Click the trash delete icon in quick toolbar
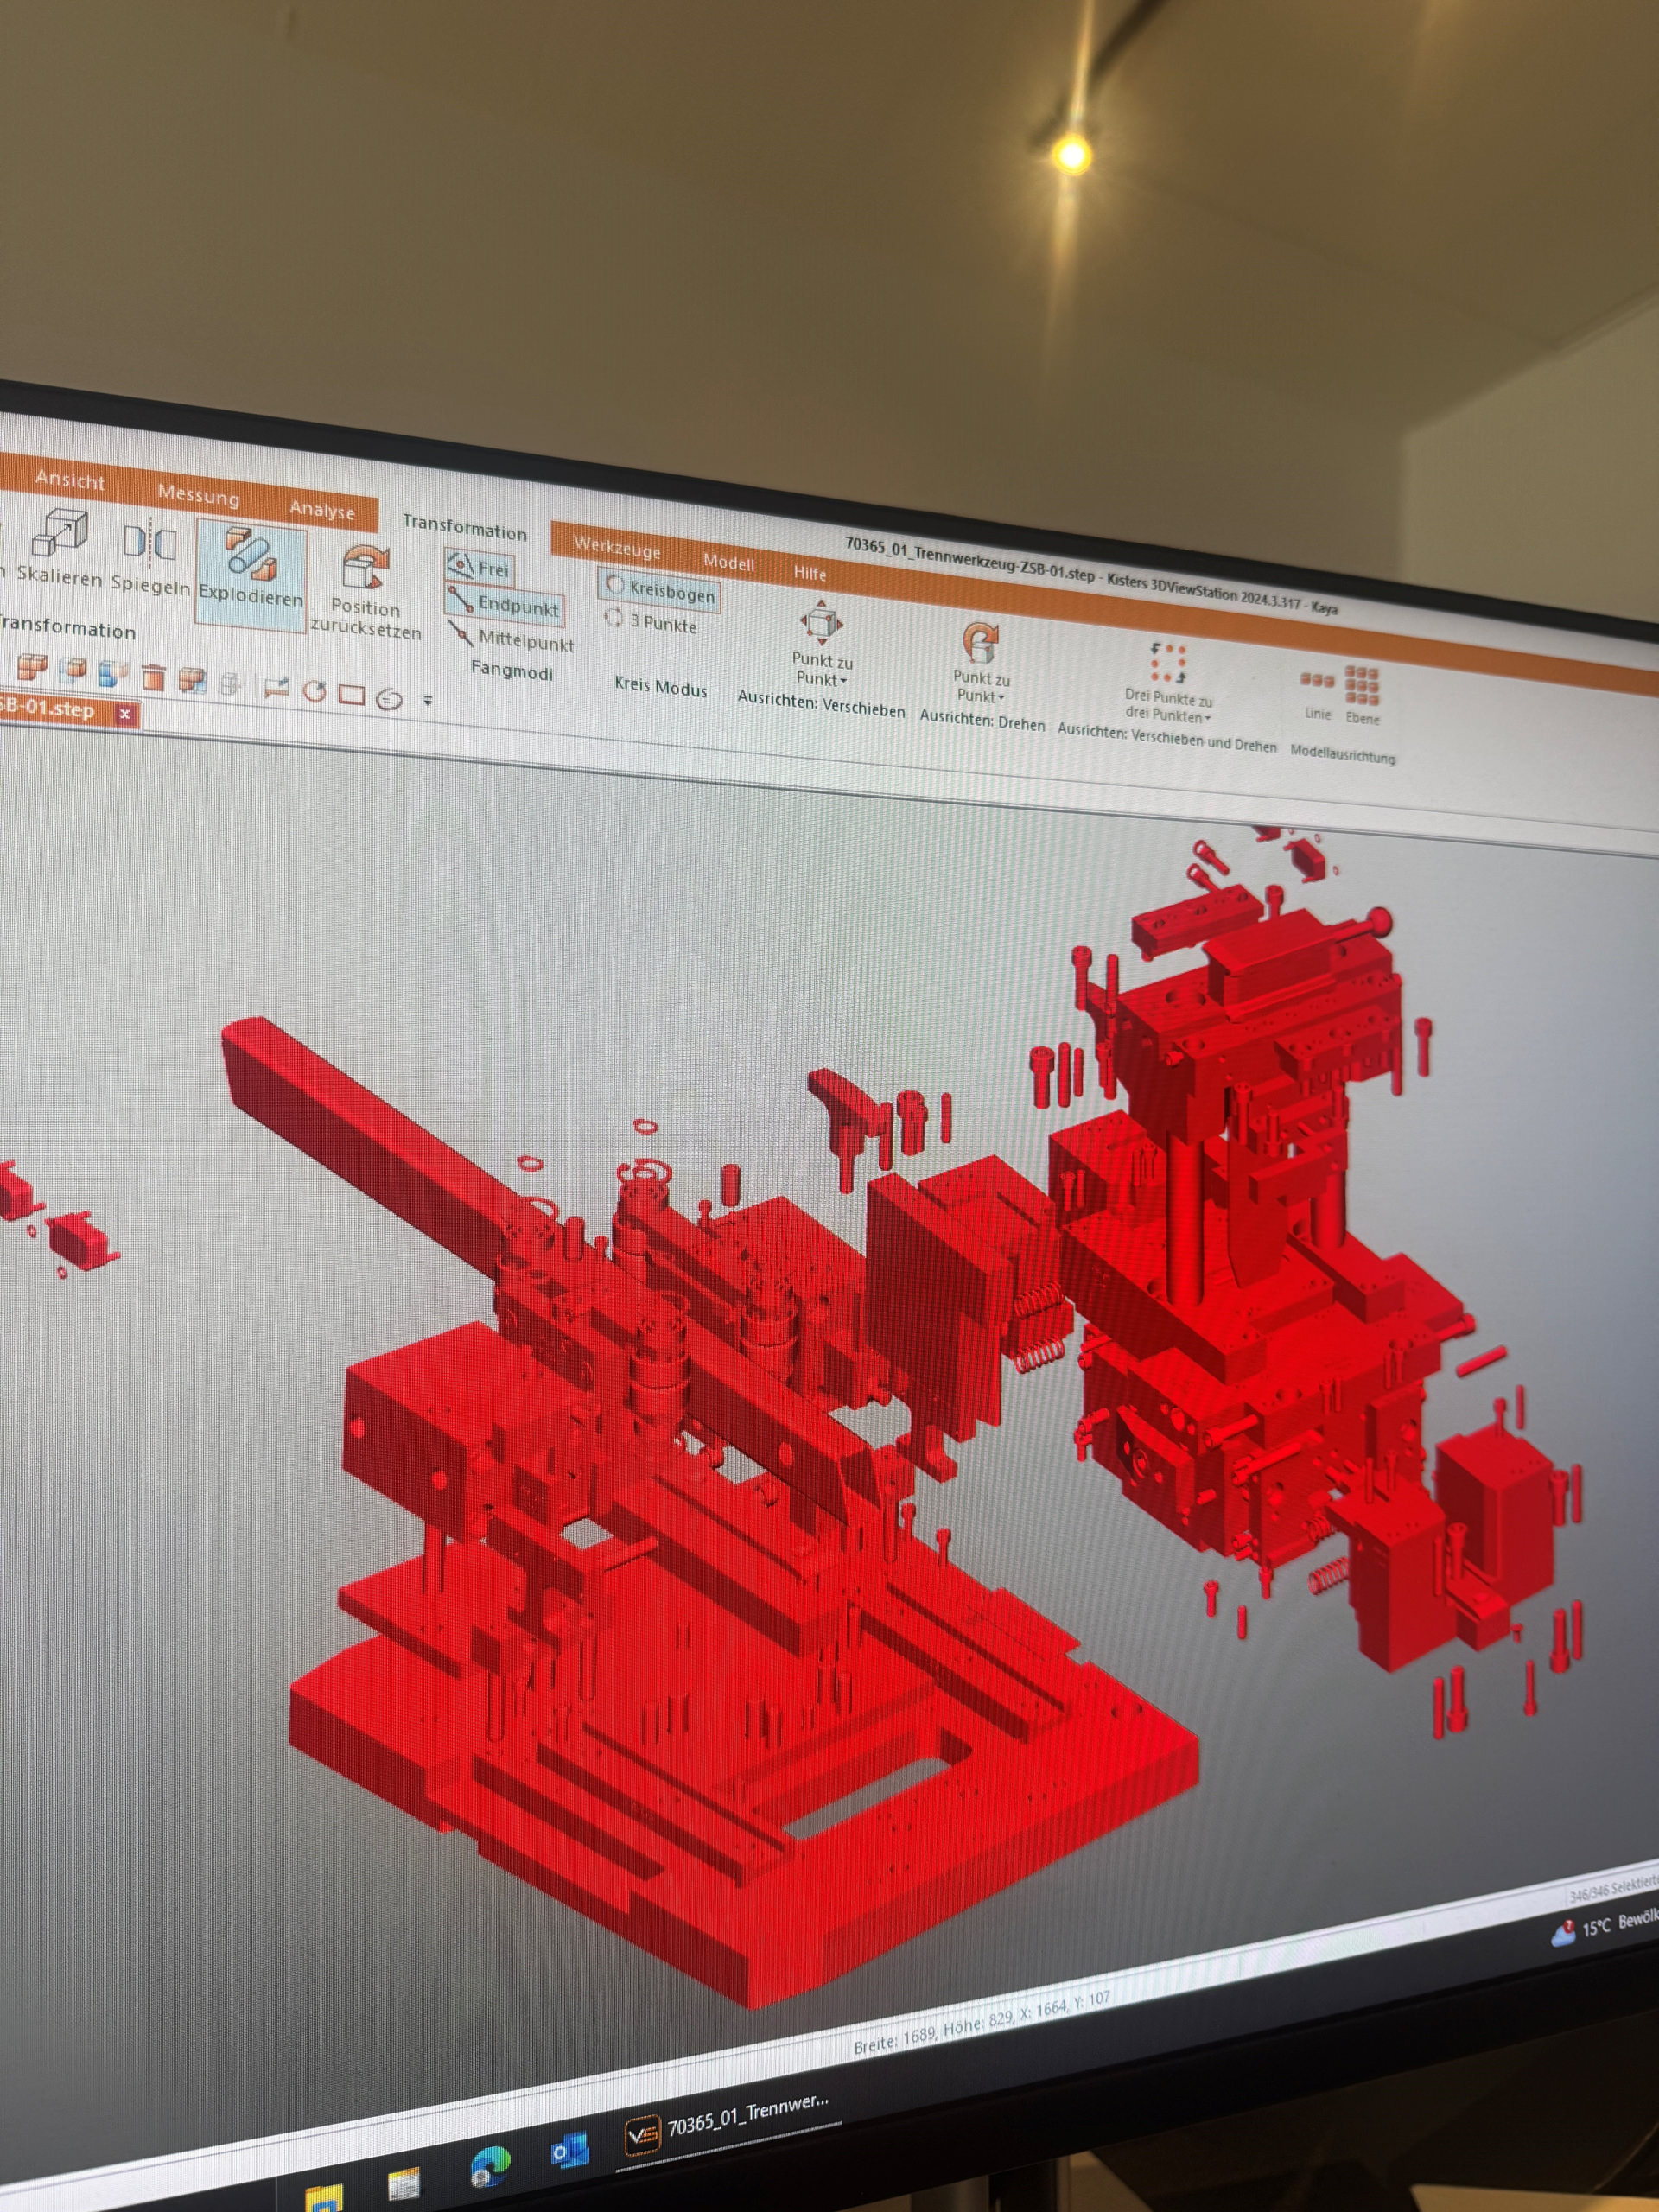This screenshot has width=1659, height=2212. [x=153, y=679]
